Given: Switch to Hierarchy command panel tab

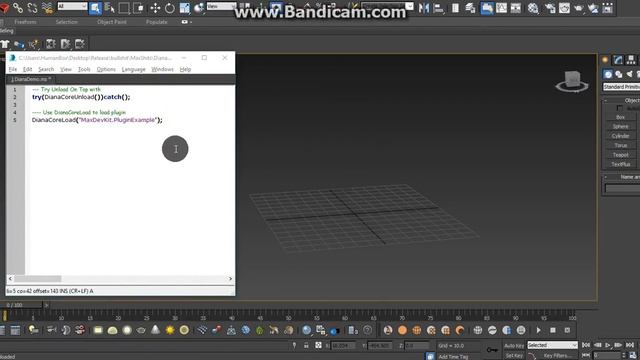Looking at the screenshot, I should [631, 60].
